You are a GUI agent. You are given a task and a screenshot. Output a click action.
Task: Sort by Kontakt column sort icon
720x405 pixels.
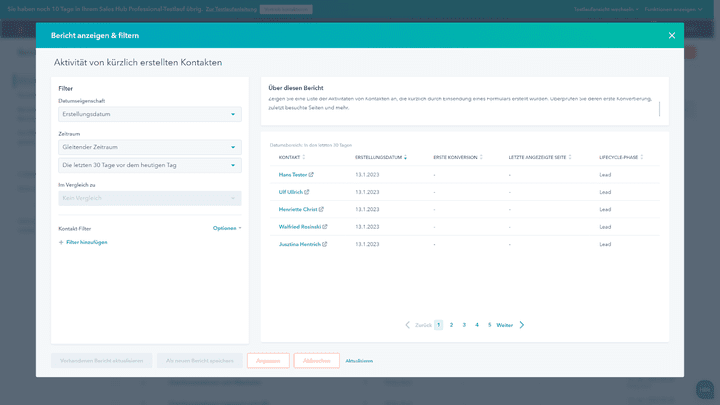click(304, 157)
